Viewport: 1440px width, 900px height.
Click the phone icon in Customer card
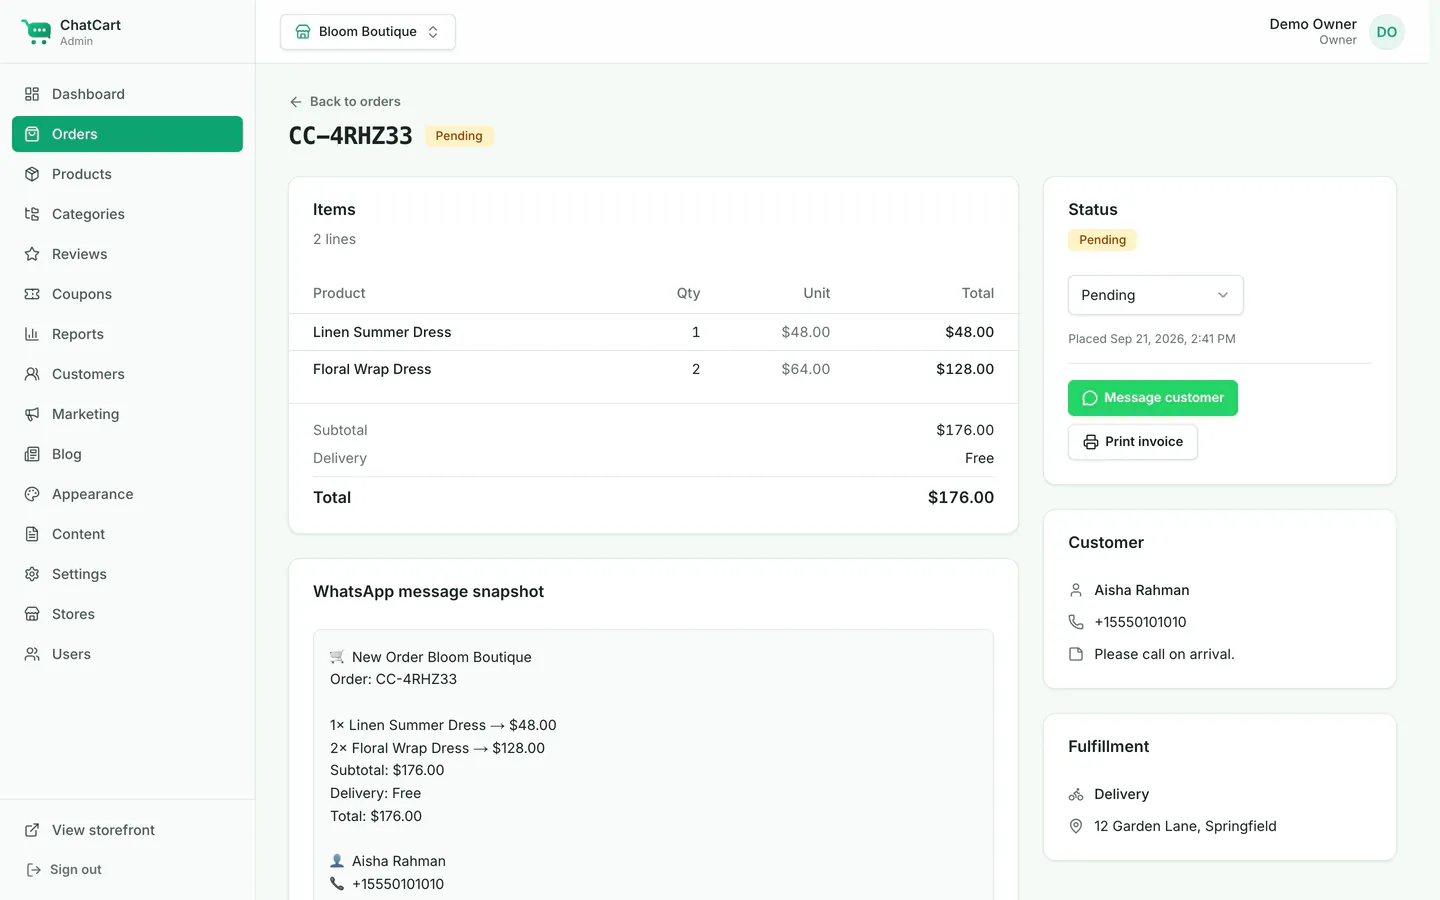tap(1076, 622)
